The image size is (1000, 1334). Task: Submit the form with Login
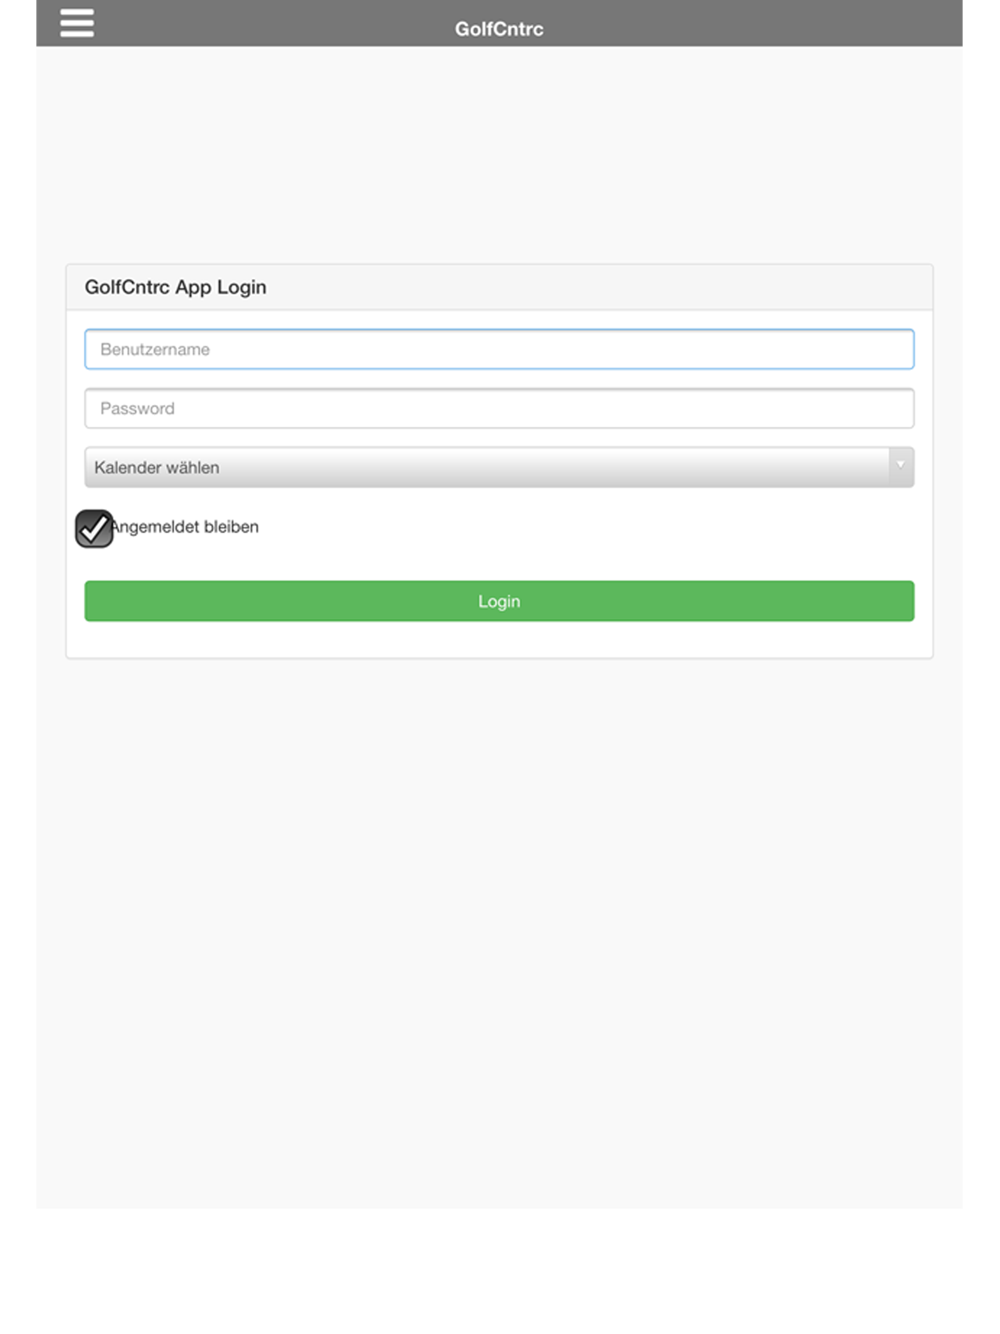click(x=499, y=601)
